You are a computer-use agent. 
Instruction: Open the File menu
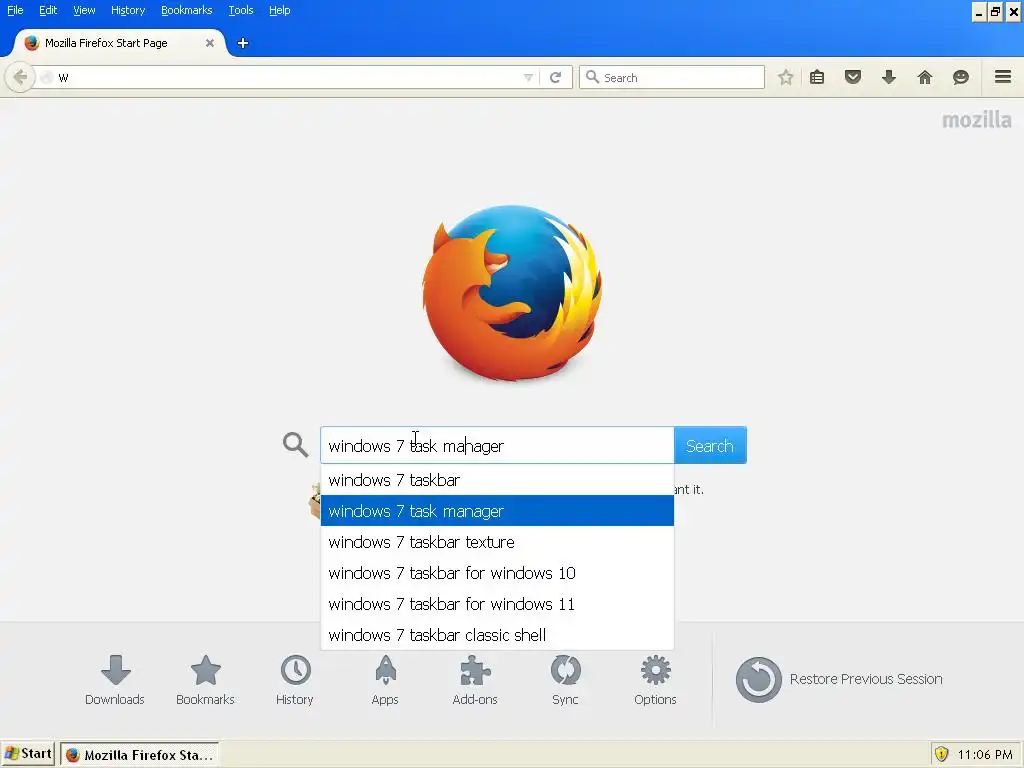click(x=15, y=10)
